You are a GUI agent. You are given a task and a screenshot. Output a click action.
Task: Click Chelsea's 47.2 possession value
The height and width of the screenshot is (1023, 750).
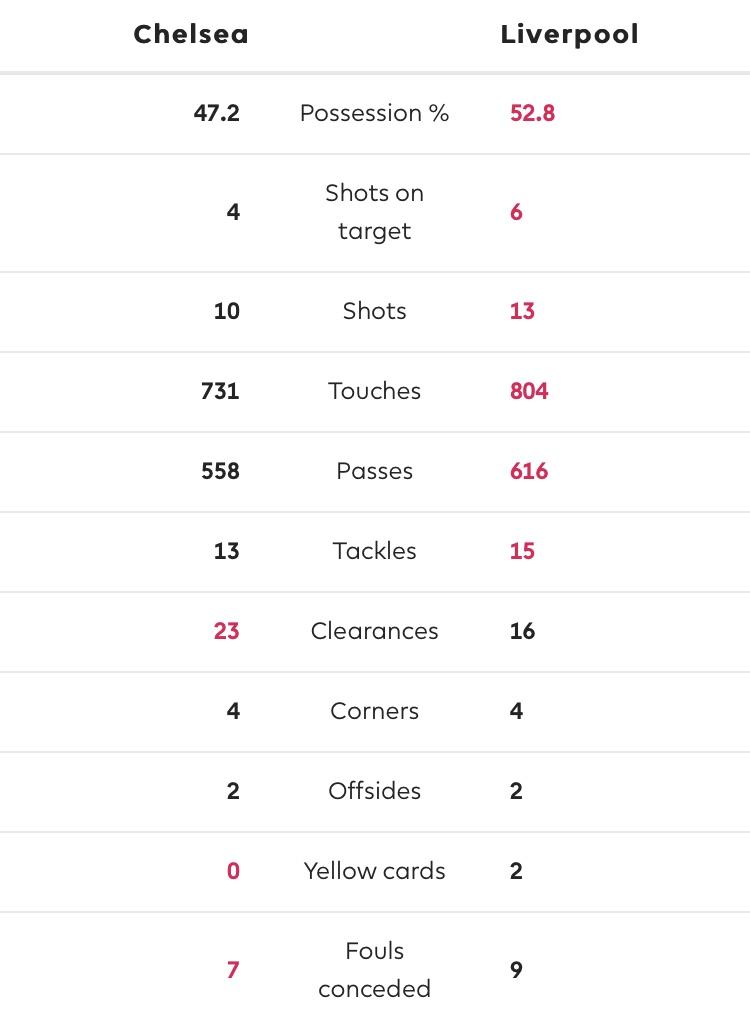pyautogui.click(x=217, y=113)
